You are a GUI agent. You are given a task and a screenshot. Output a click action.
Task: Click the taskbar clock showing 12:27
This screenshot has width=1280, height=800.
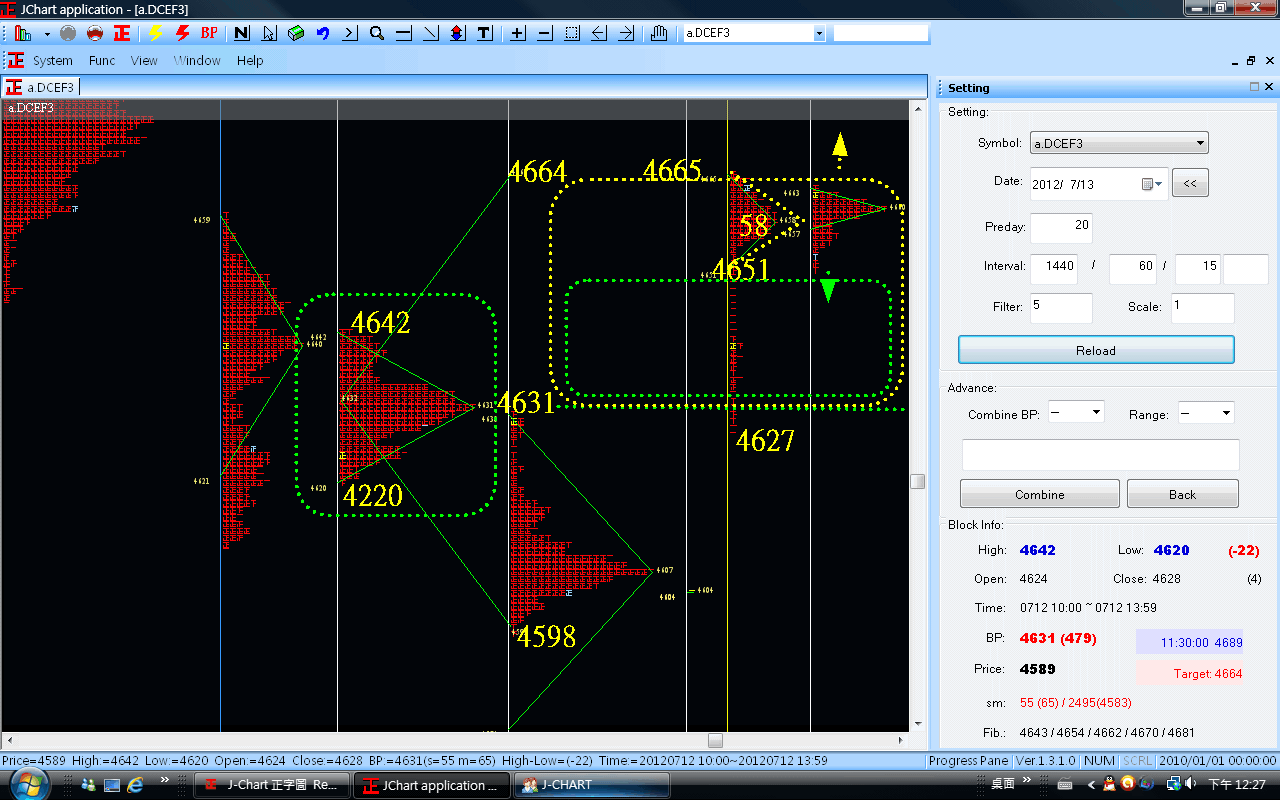pyautogui.click(x=1238, y=785)
